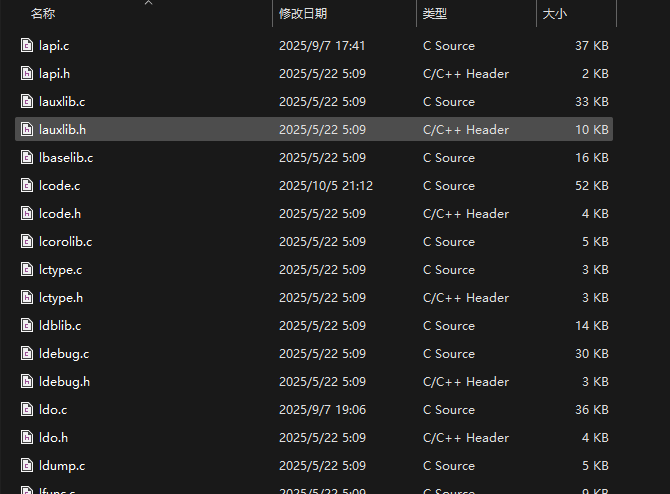
Task: Click the lbaselib.c file icon
Action: click(x=28, y=158)
